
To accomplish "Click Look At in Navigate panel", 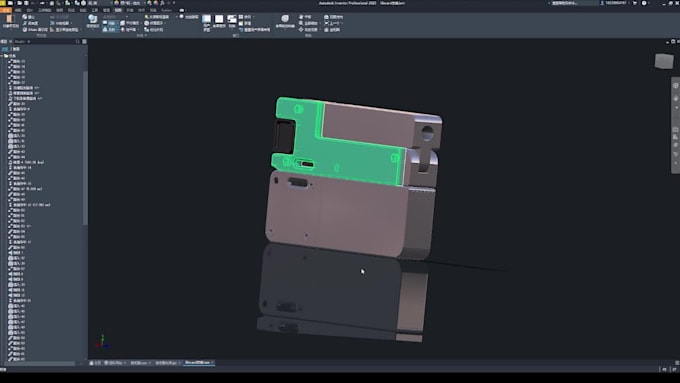I will [x=333, y=16].
